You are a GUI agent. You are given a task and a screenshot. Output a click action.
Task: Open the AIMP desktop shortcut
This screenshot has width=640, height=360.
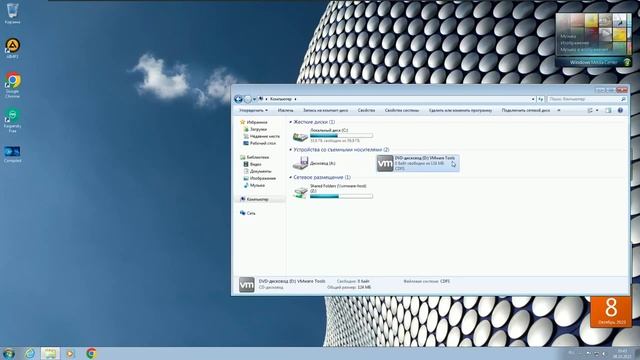(x=13, y=48)
